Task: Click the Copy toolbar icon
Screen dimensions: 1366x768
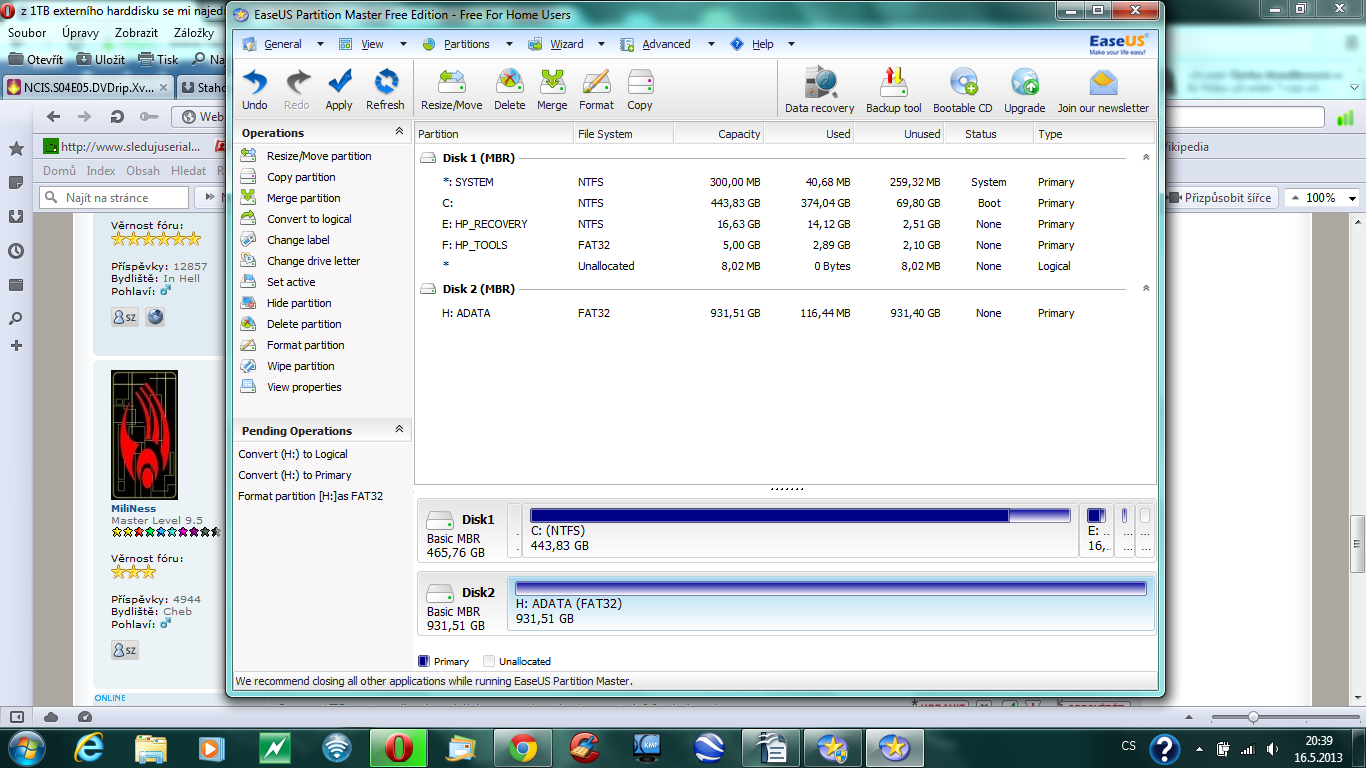Action: click(640, 89)
